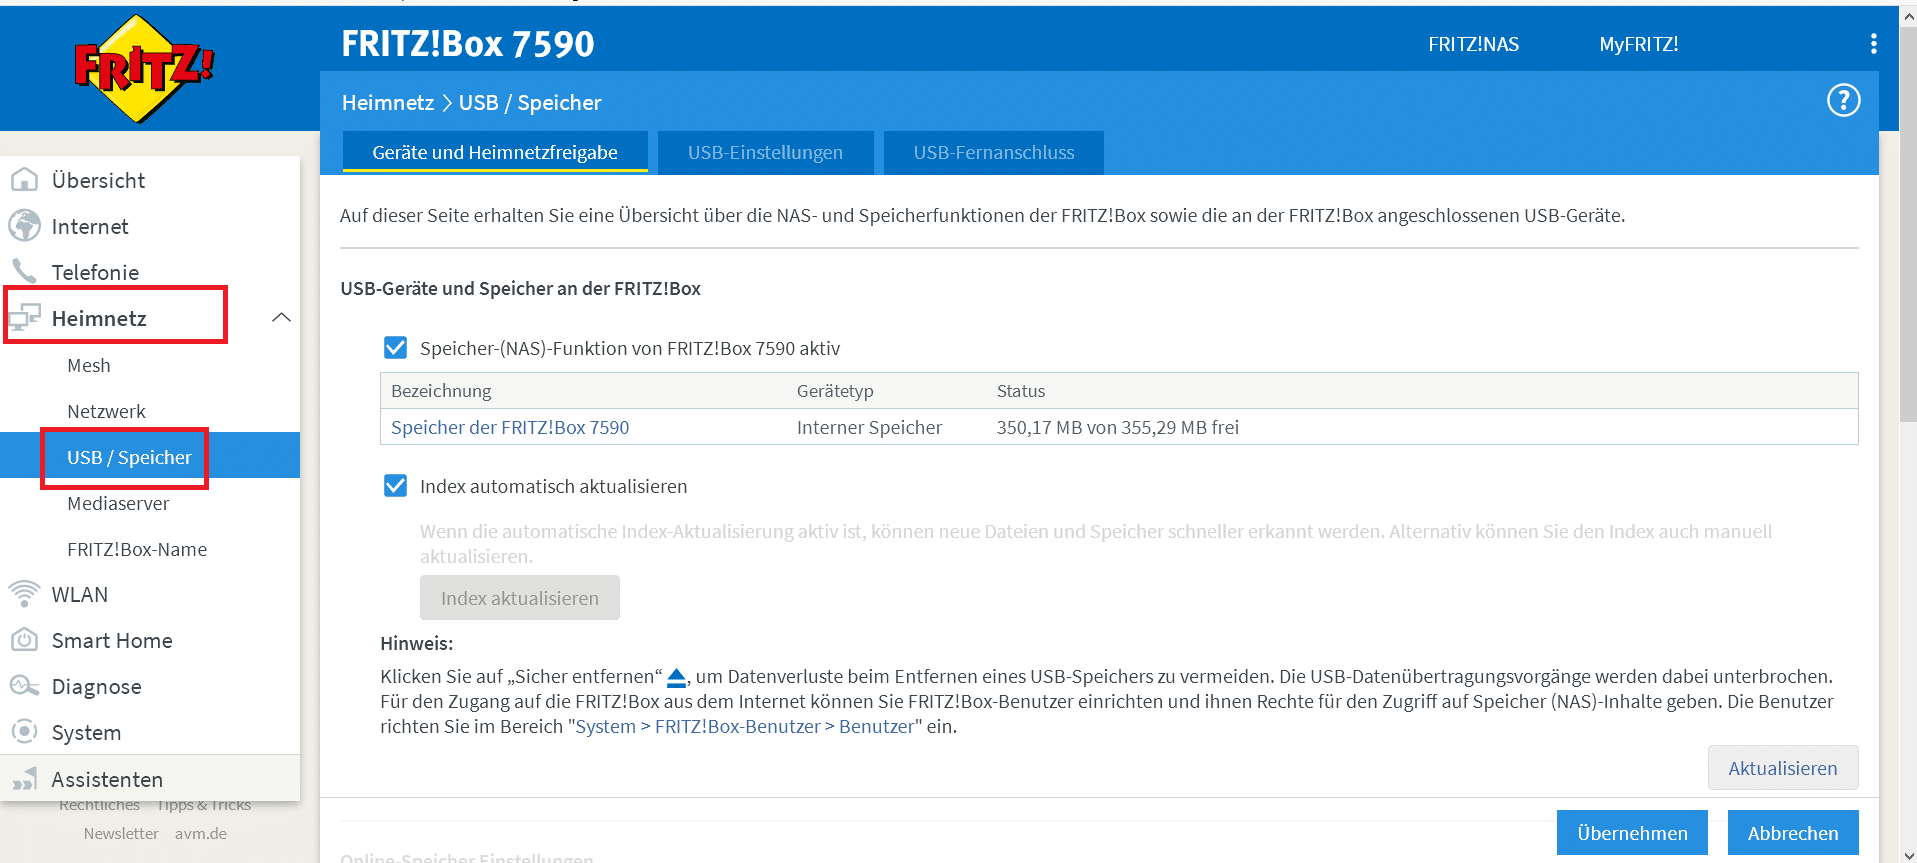The height and width of the screenshot is (863, 1917).
Task: Open the three-dot options menu
Action: click(x=1873, y=43)
